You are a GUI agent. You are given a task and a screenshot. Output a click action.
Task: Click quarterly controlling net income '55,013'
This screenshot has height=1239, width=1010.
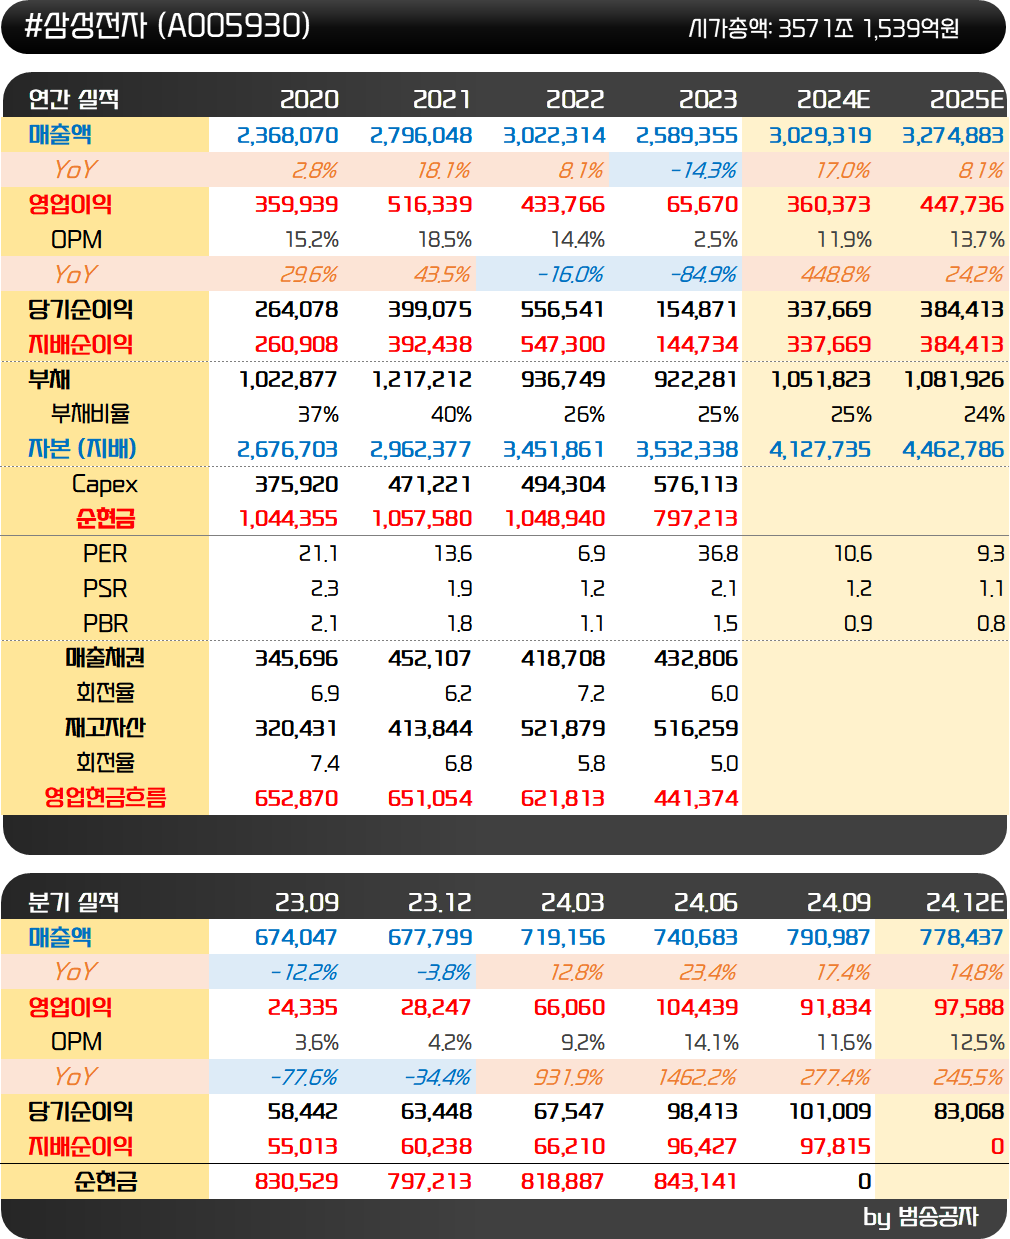(x=303, y=1147)
